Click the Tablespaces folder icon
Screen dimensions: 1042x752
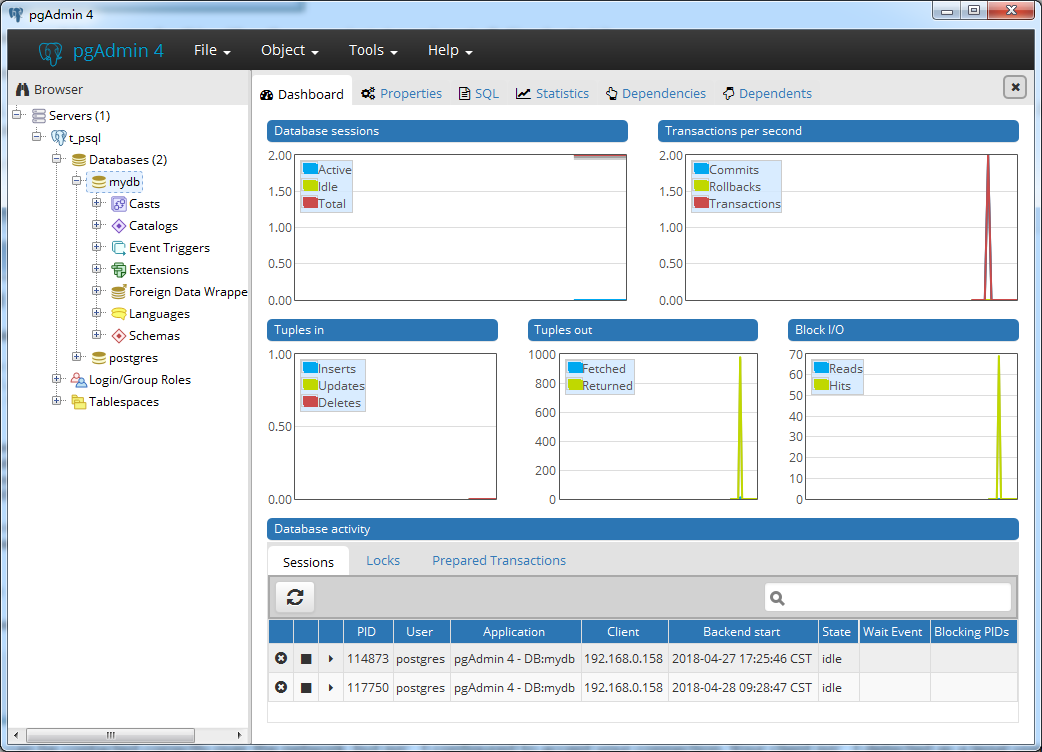point(79,402)
